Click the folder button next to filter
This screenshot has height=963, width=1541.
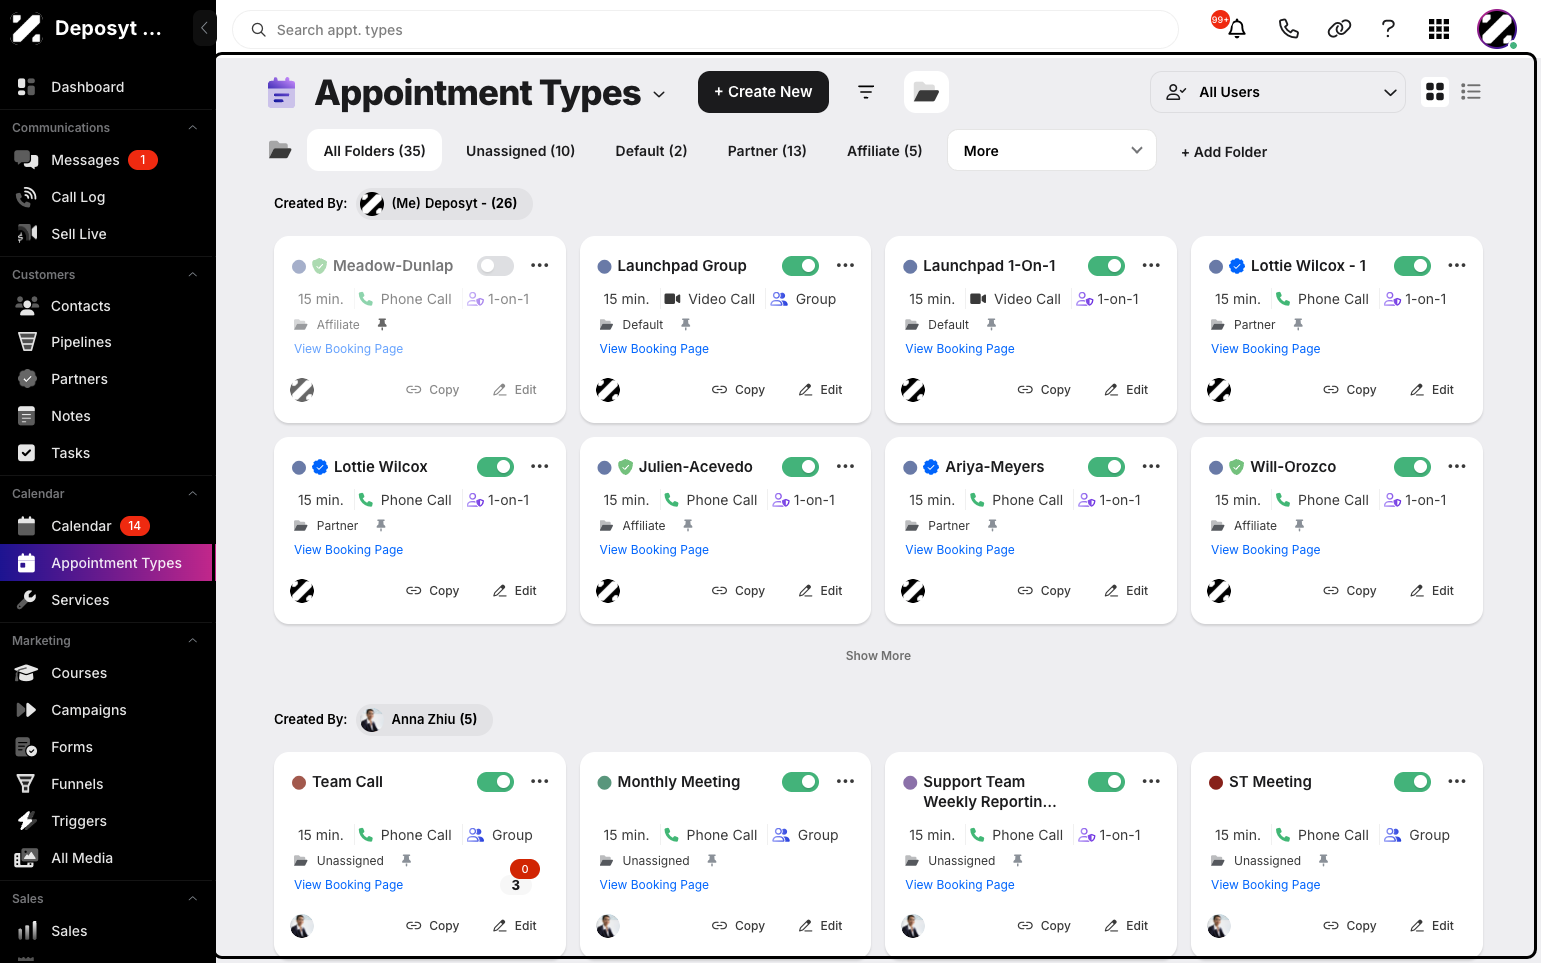pos(926,92)
